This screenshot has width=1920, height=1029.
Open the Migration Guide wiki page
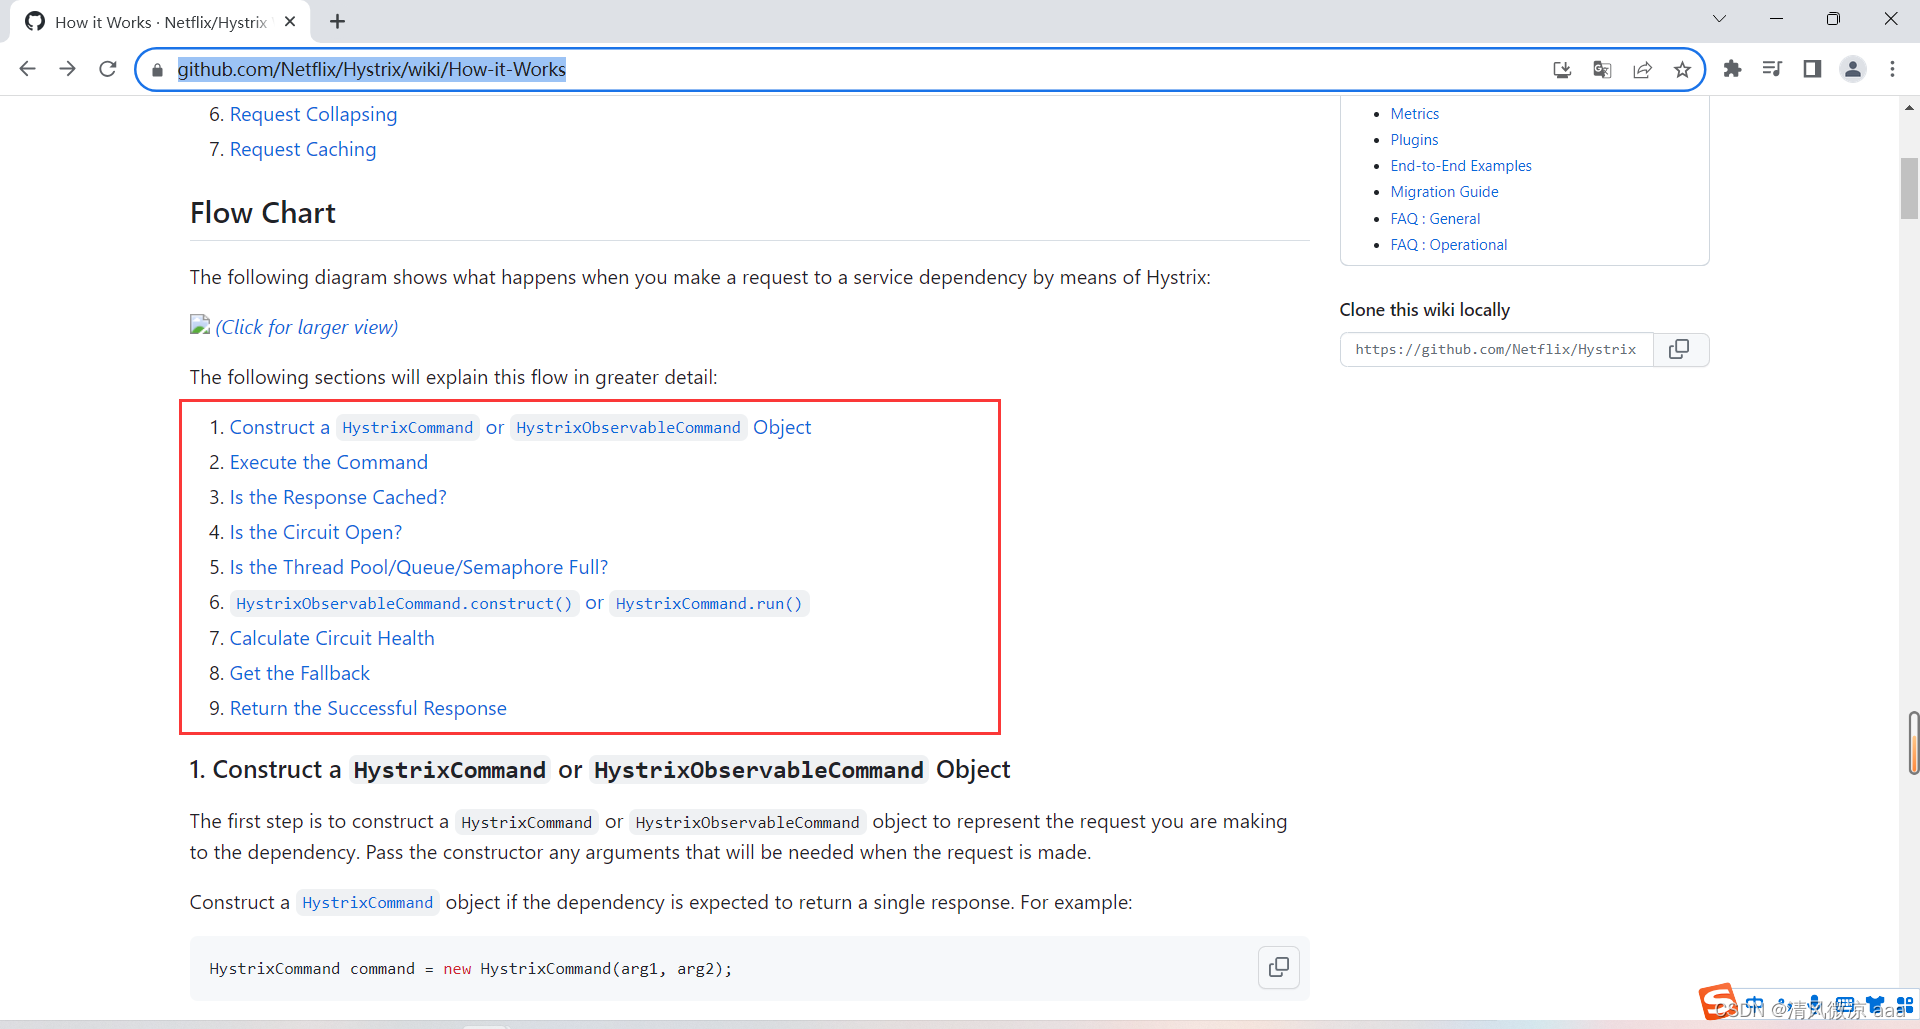click(x=1444, y=192)
